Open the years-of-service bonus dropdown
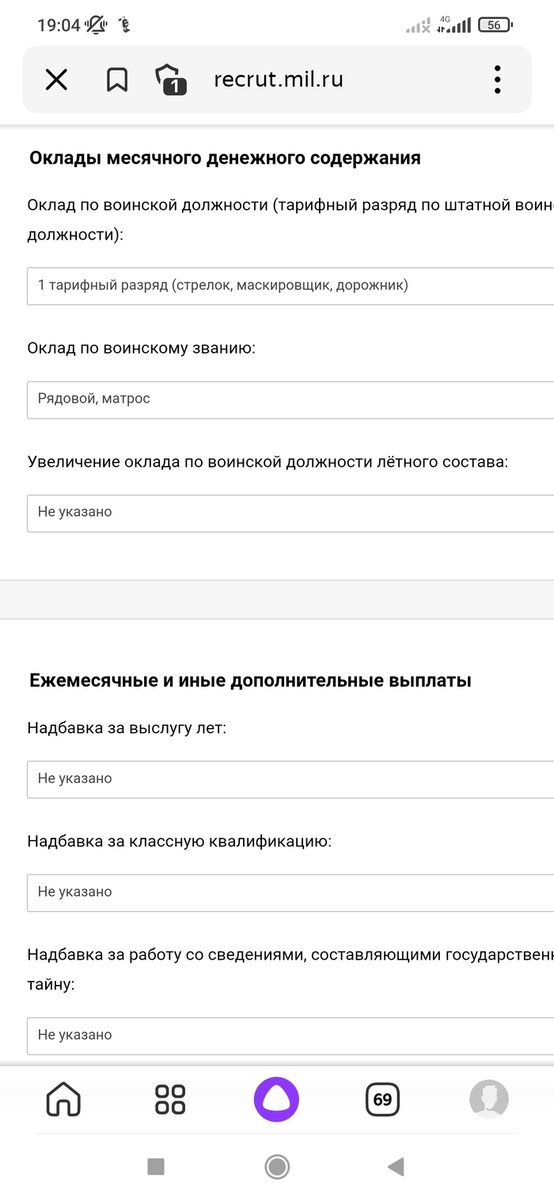 (291, 778)
